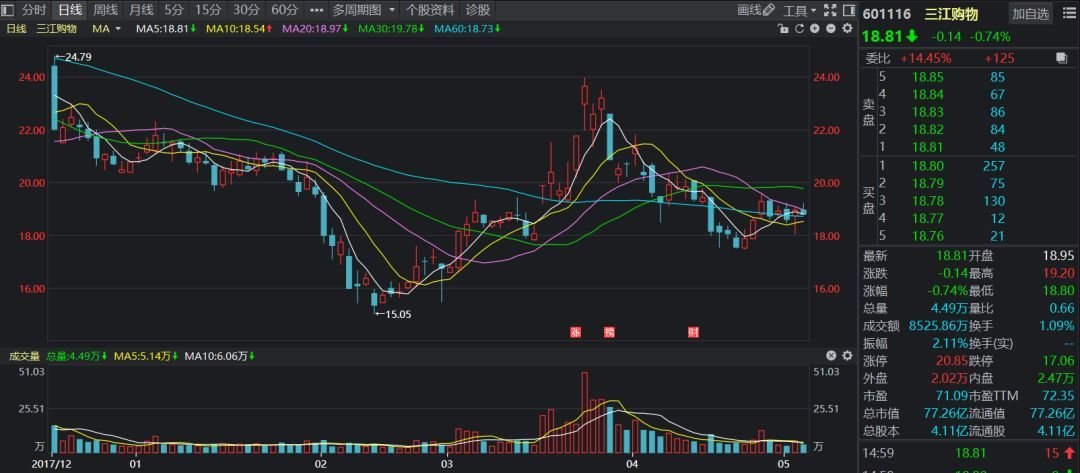Click the 成交额 8525.86万 value
1080x473 pixels.
(938, 325)
